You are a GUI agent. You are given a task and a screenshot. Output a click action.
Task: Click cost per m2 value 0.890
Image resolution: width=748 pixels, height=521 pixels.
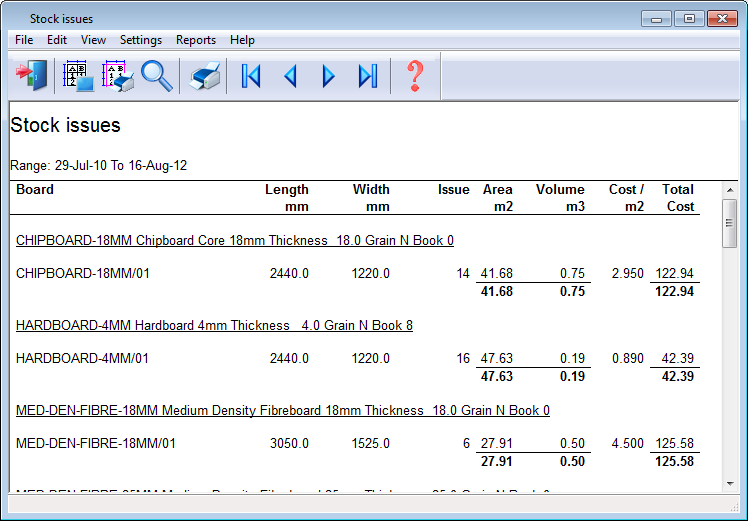pyautogui.click(x=628, y=358)
